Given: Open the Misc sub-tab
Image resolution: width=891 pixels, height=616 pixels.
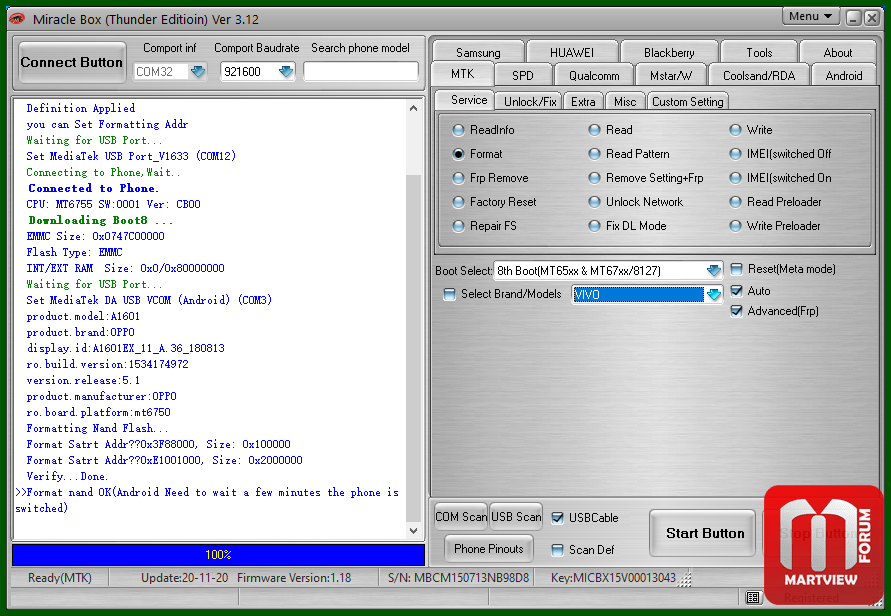Looking at the screenshot, I should click(x=624, y=102).
